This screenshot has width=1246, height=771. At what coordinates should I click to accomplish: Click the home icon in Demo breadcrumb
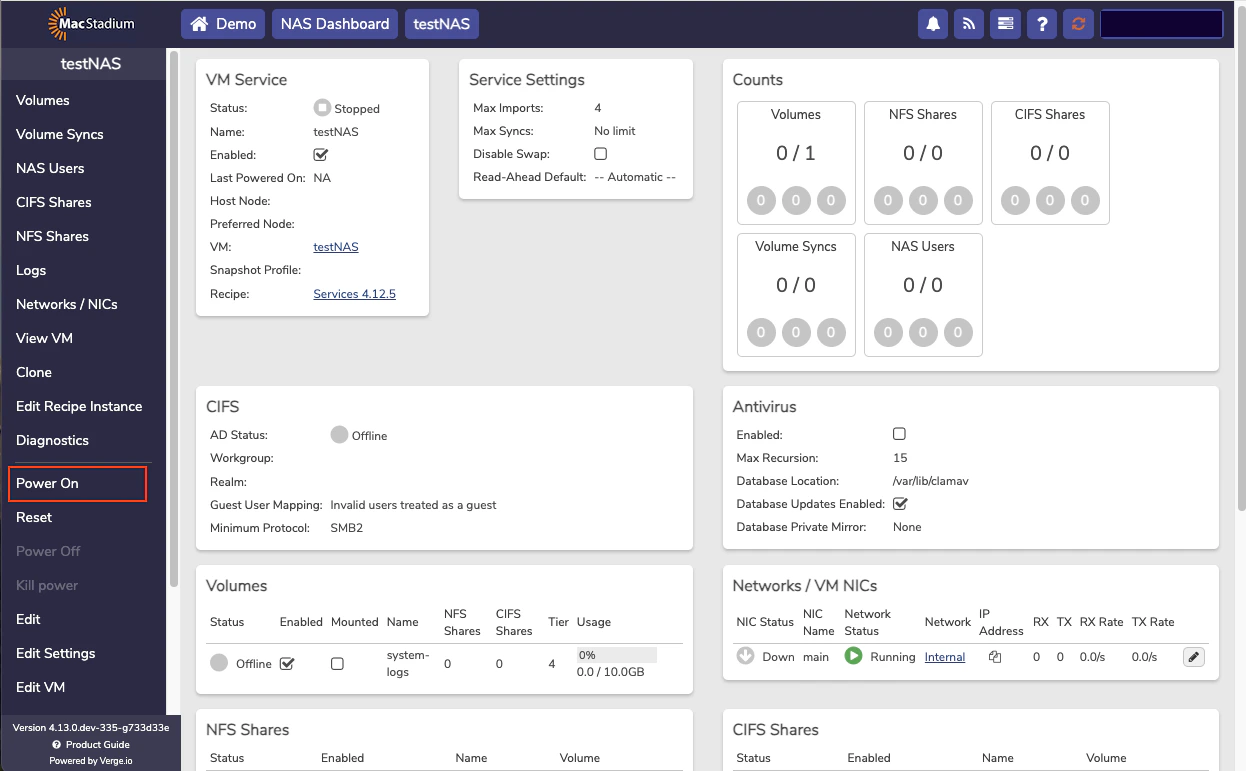(200, 24)
